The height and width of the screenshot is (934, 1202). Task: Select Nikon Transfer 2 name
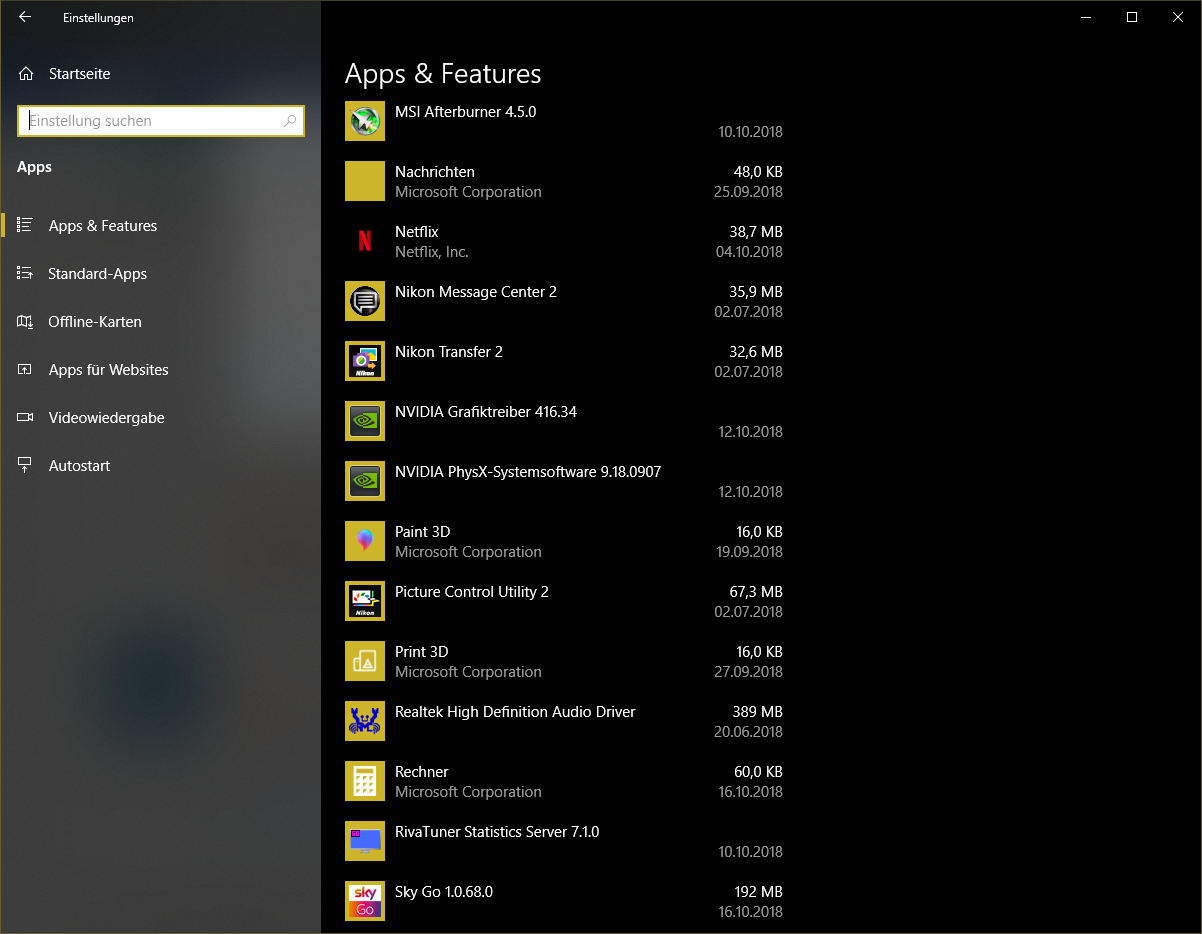coord(449,352)
